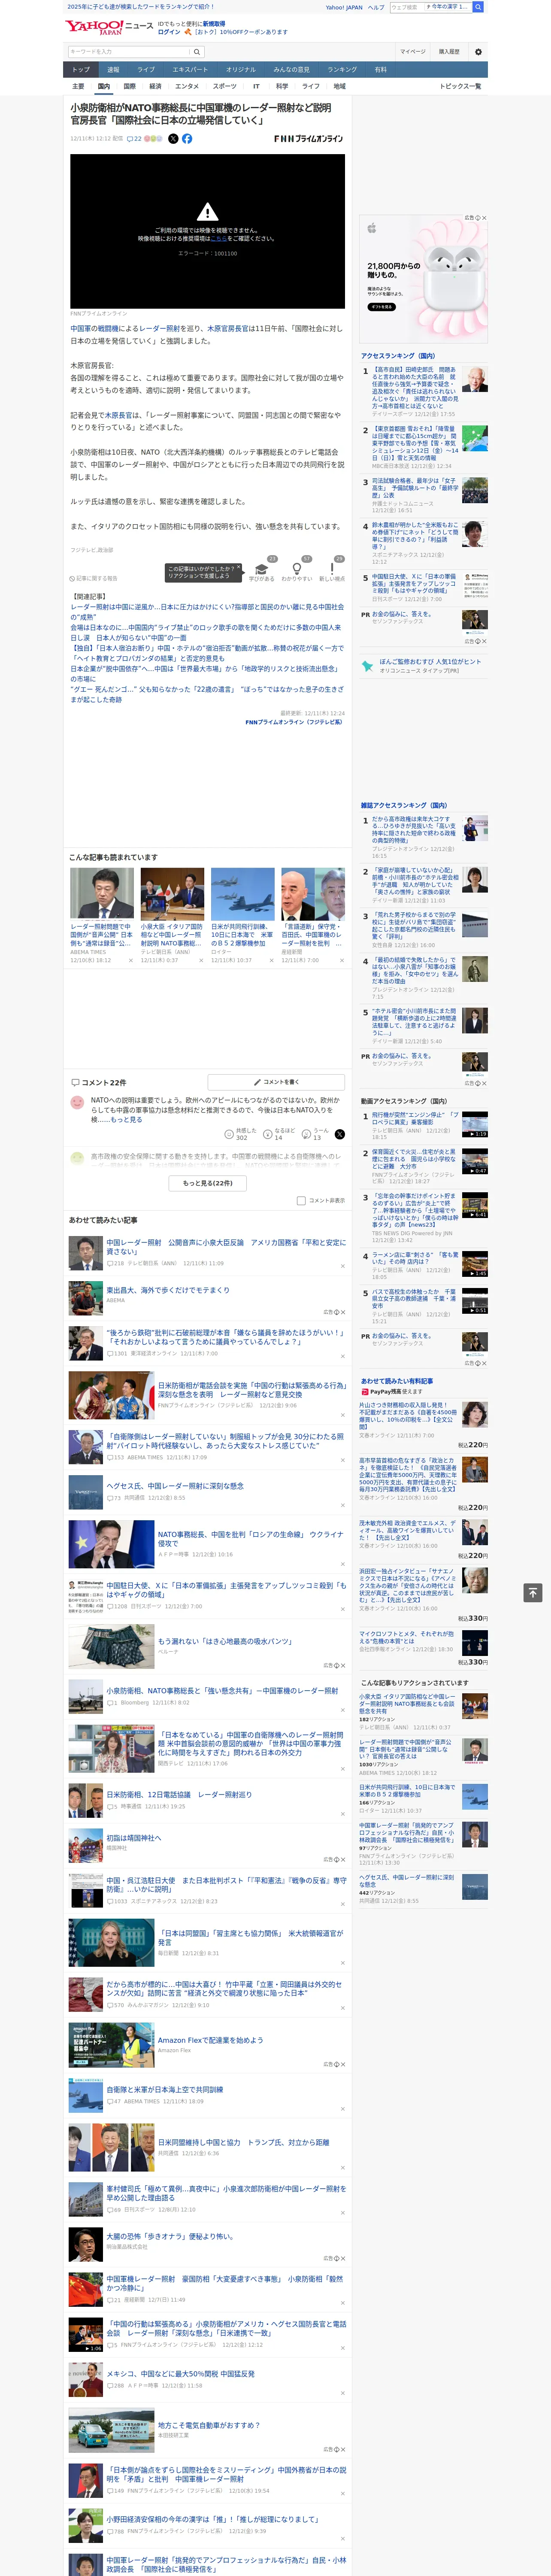Open the settings gear in the header
Screen dimensions: 551x2576
pyautogui.click(x=477, y=52)
